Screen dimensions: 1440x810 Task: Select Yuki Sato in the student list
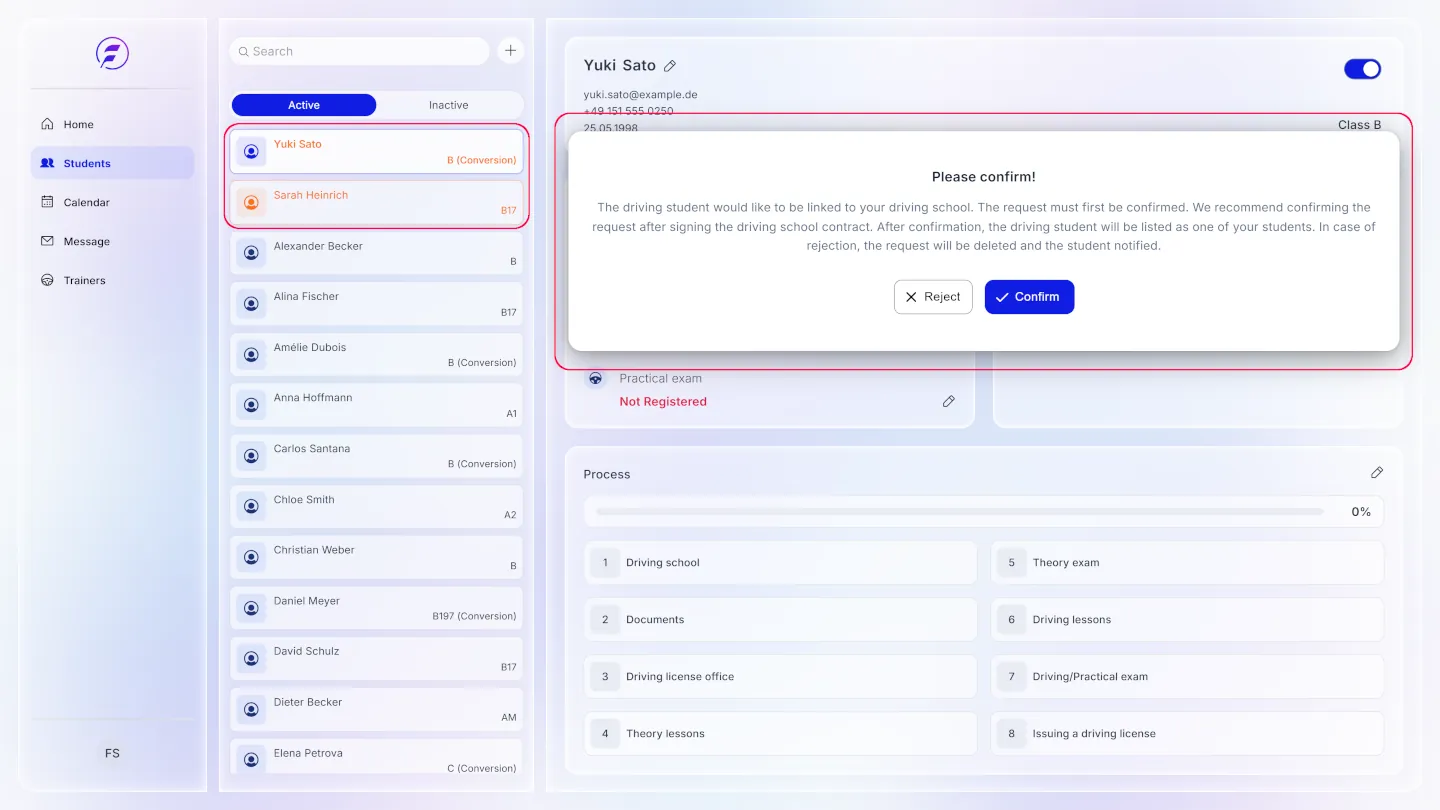click(x=377, y=151)
